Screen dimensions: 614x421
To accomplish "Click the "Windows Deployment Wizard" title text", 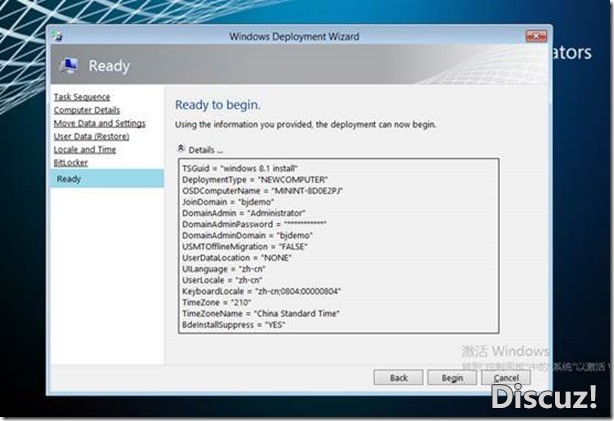I will (x=294, y=36).
